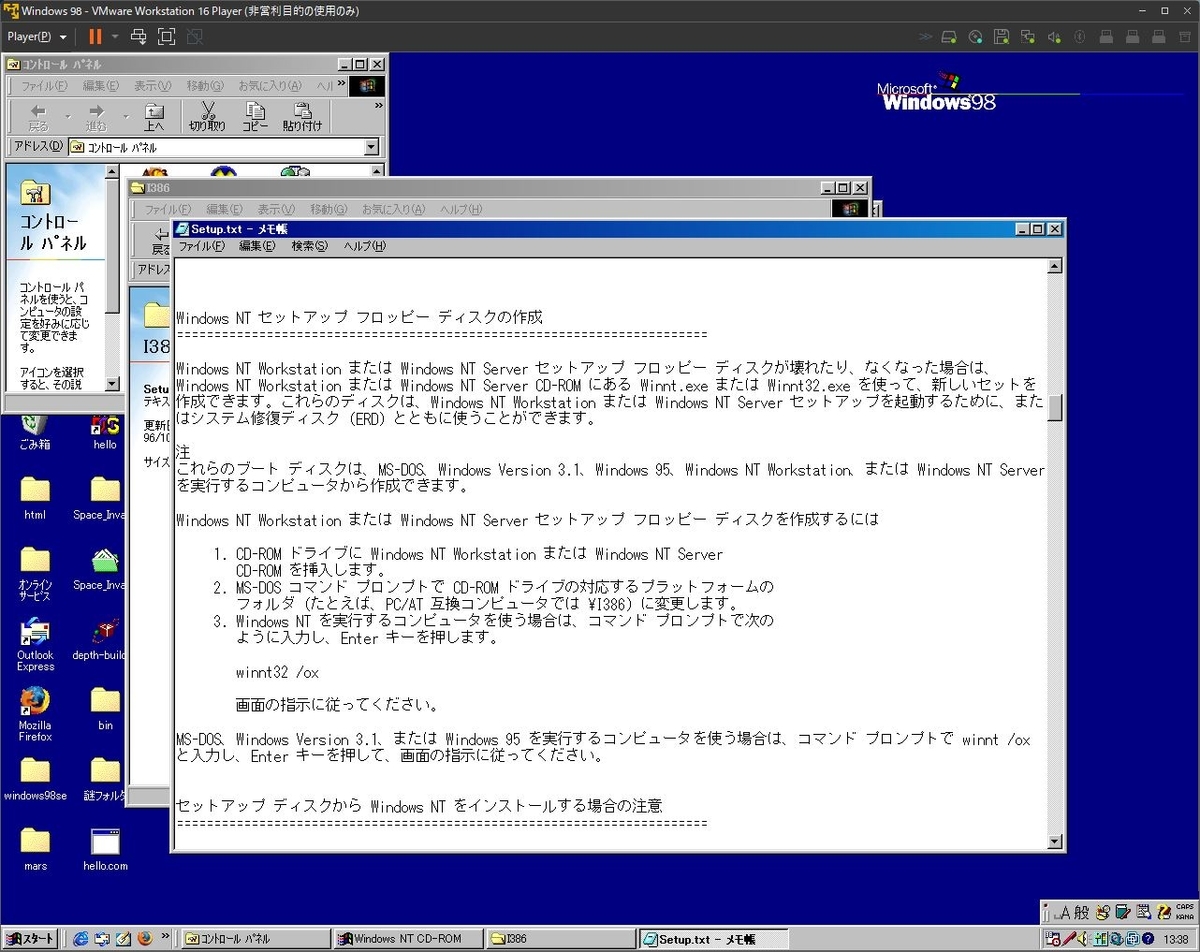Viewport: 1200px width, 952px height.
Task: Click Notepad vertical scrollbar up arrow
Action: pyautogui.click(x=1054, y=267)
